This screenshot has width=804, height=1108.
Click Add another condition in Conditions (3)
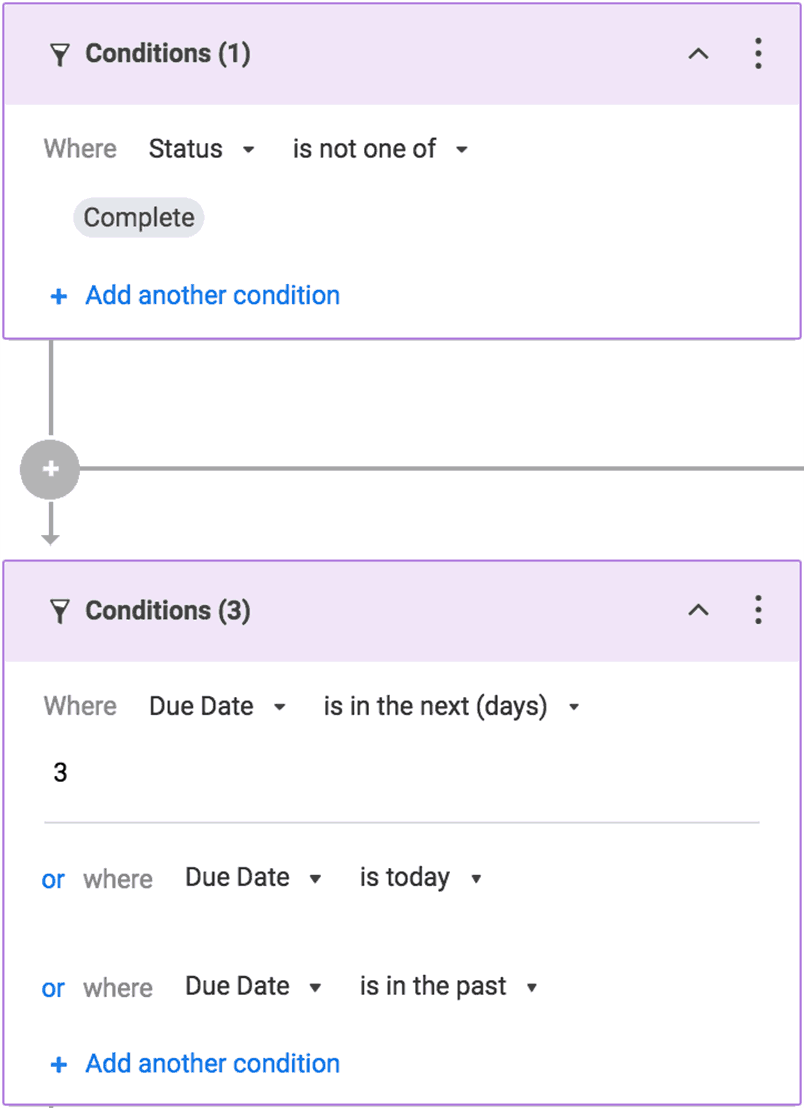[x=212, y=1063]
